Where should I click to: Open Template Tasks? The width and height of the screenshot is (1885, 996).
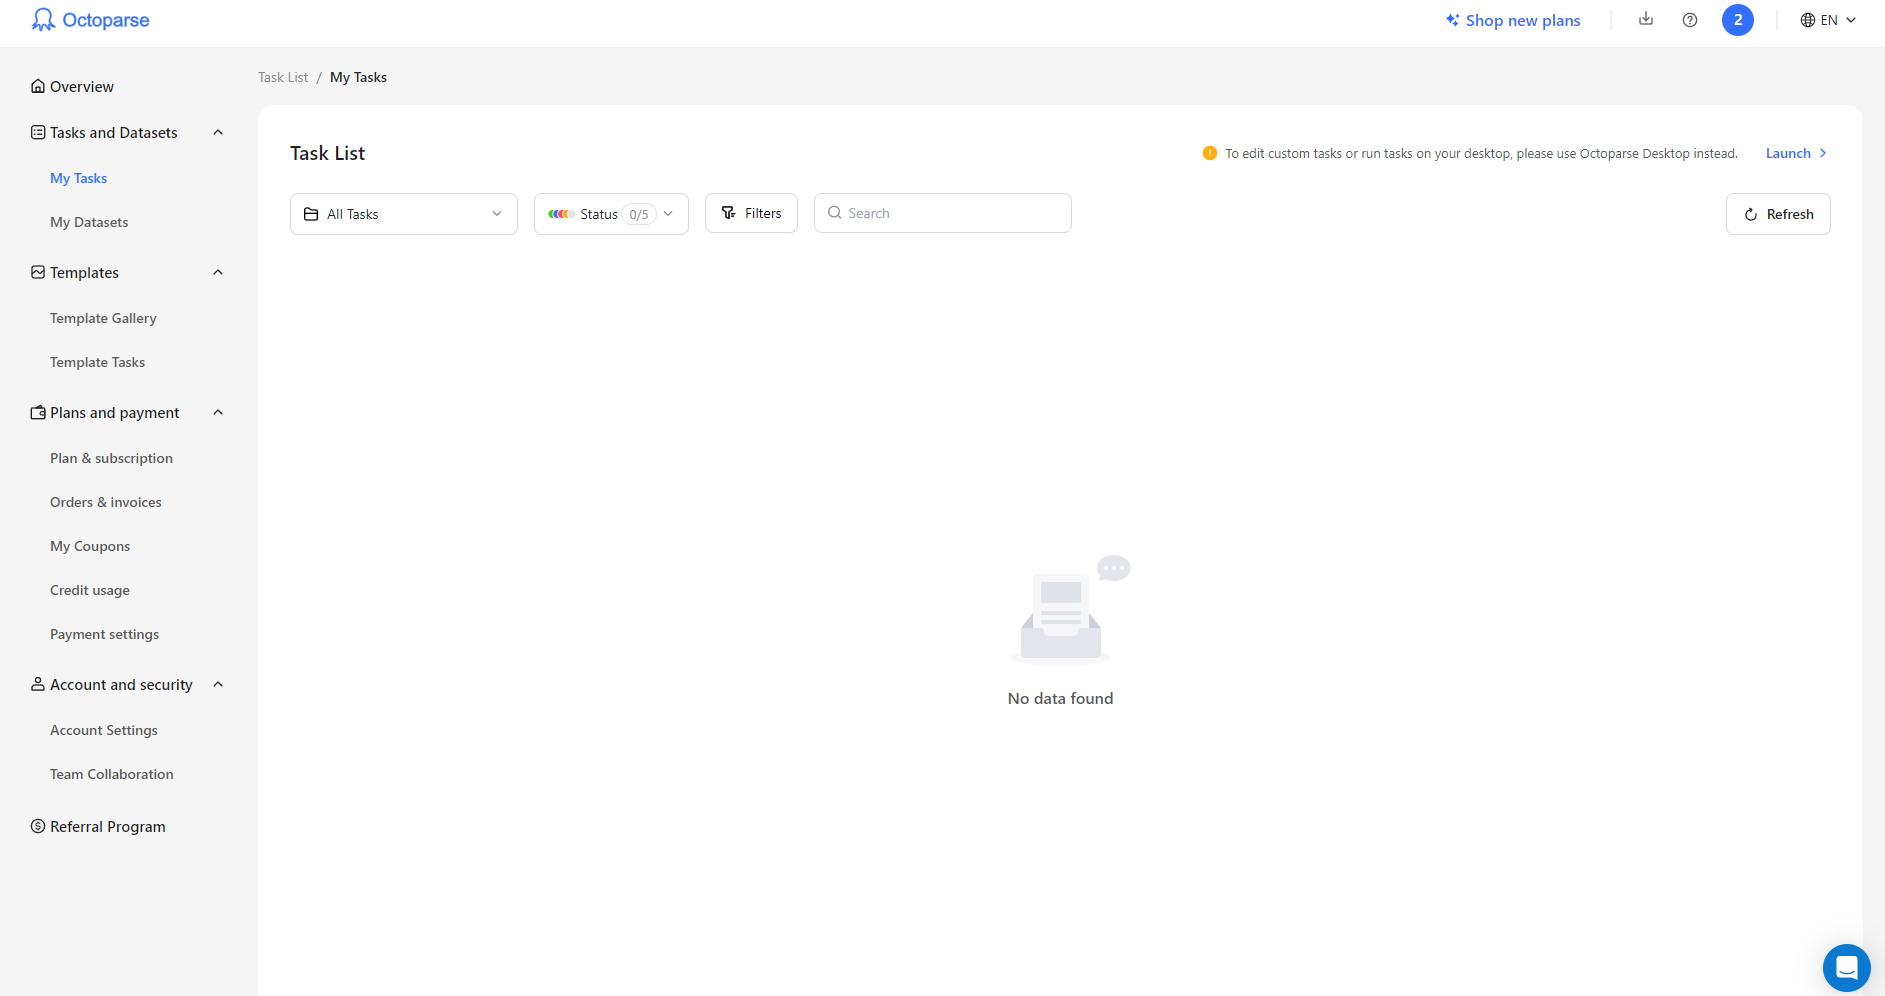(x=97, y=362)
